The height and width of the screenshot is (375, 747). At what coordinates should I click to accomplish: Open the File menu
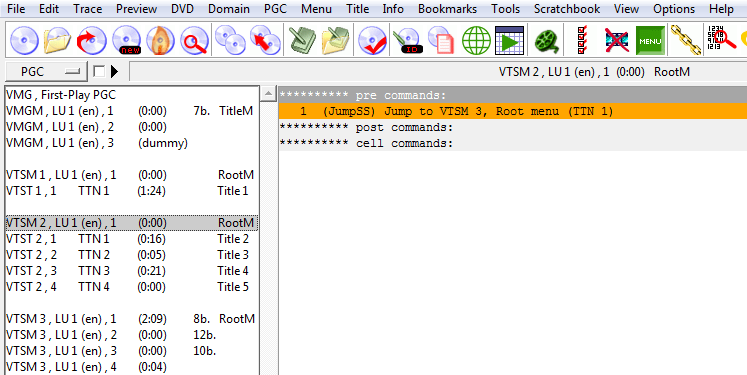tap(16, 9)
